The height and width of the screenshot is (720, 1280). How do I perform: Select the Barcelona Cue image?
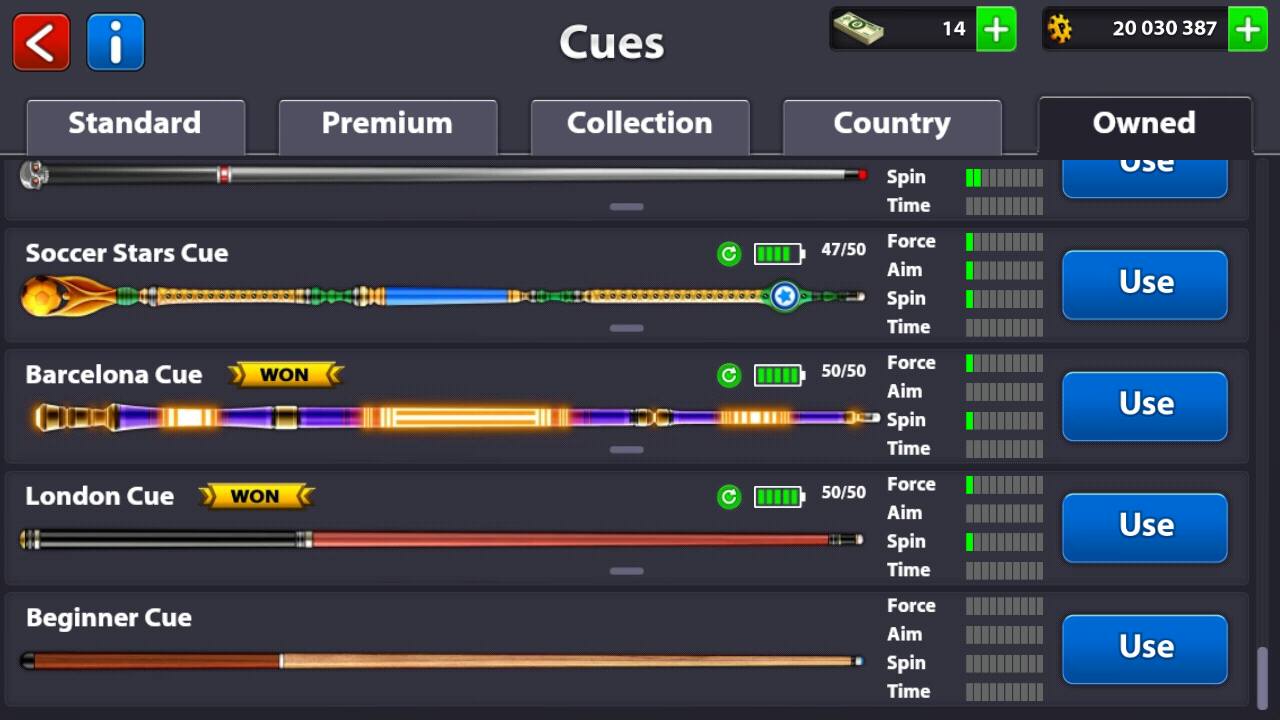coord(455,417)
